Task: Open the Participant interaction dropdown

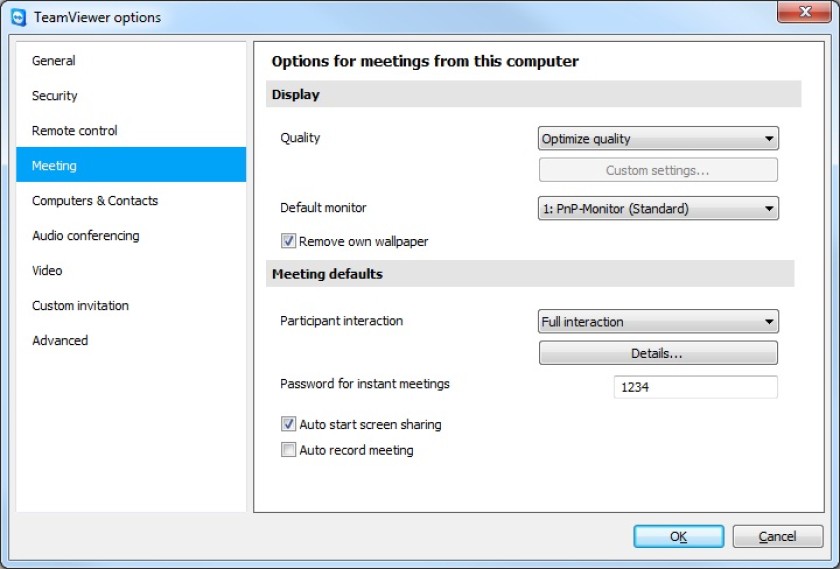Action: click(658, 321)
